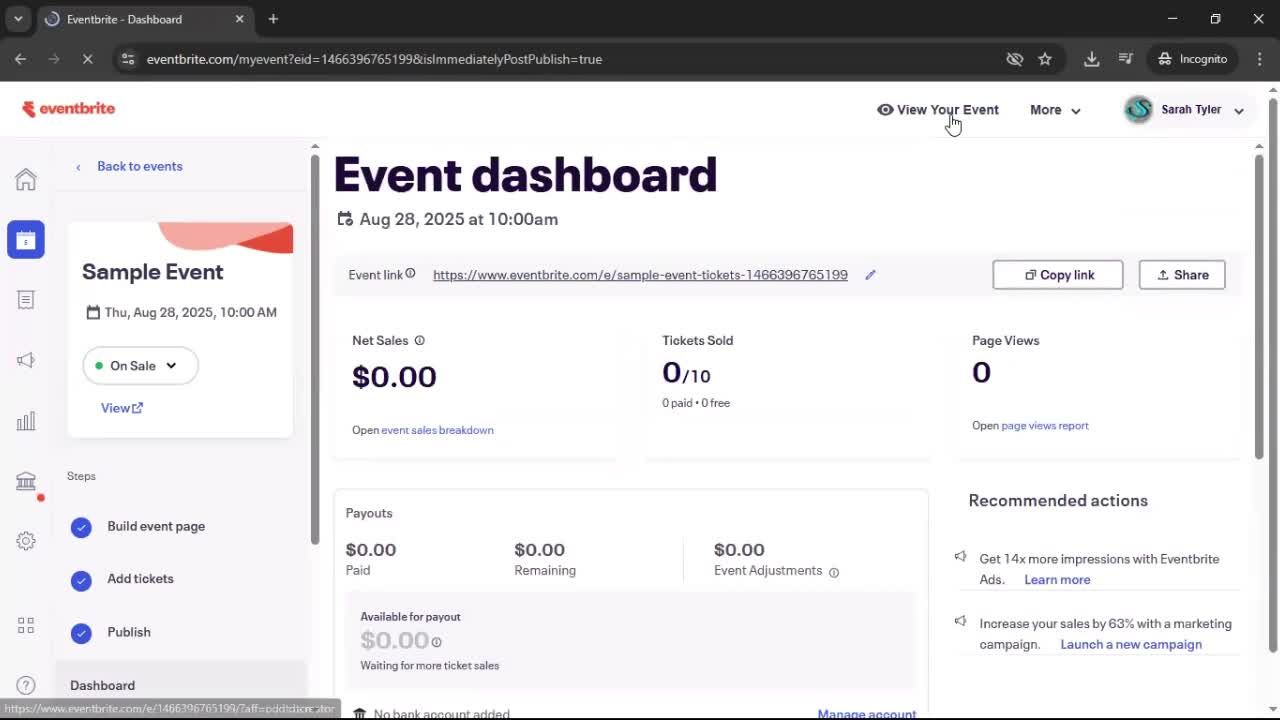Open the browser tab search dropdown

[x=18, y=19]
